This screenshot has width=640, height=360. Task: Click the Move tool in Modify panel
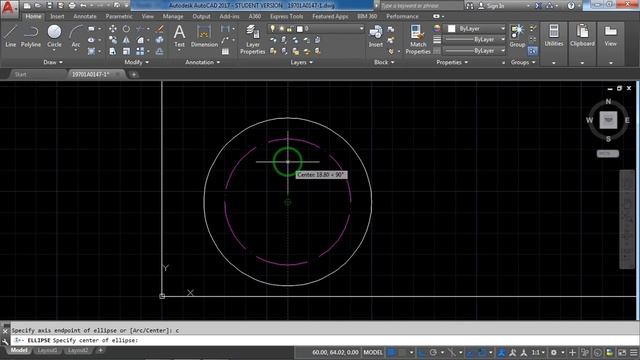point(113,29)
